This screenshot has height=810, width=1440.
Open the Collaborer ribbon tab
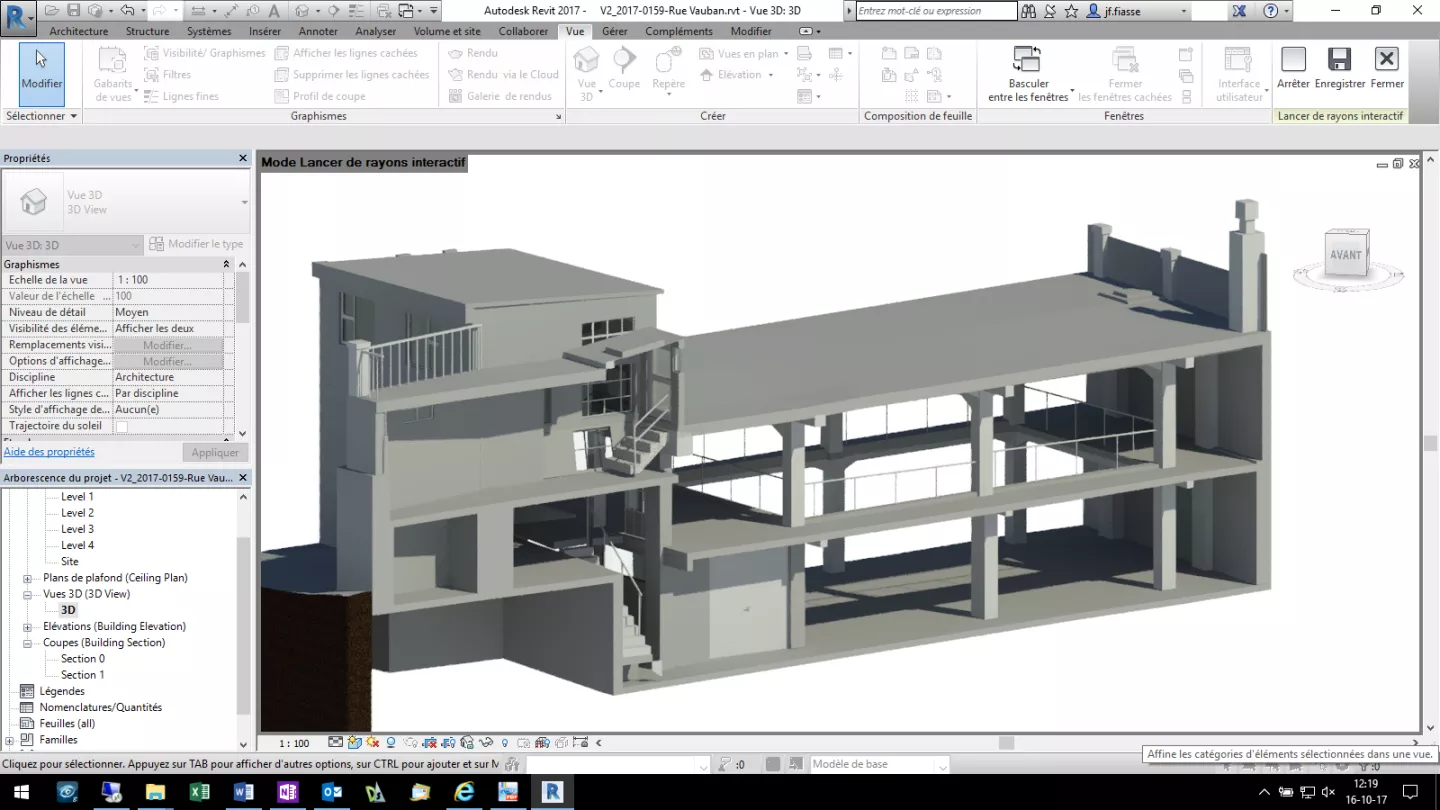click(x=523, y=31)
